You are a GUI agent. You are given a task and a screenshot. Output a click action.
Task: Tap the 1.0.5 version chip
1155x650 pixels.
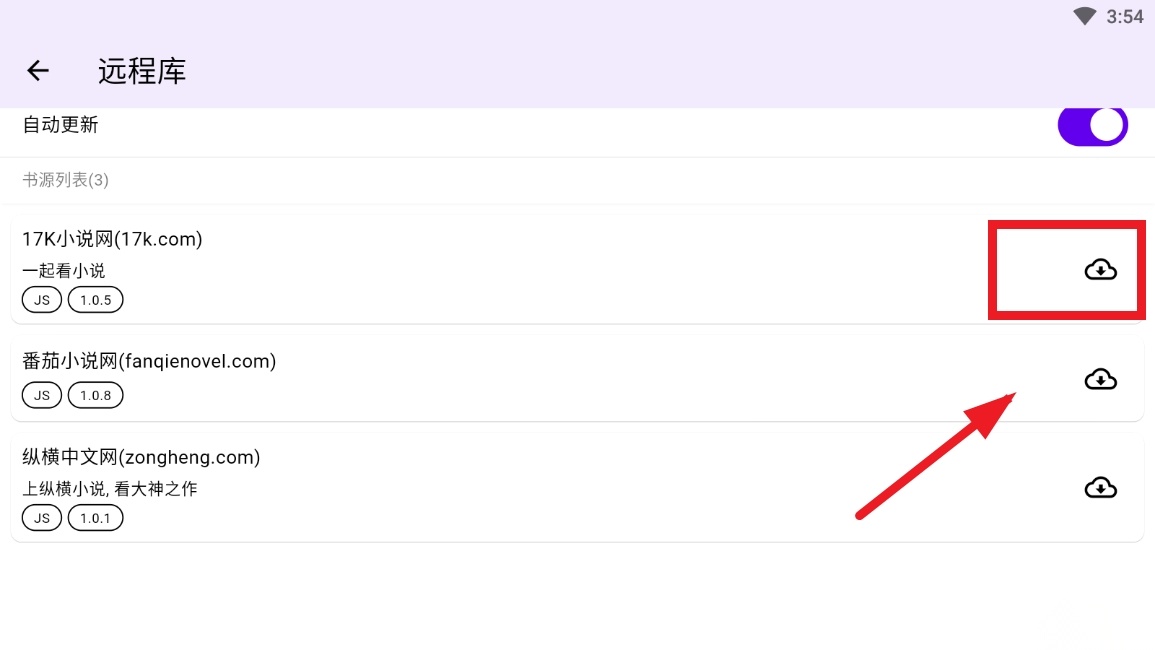(96, 300)
